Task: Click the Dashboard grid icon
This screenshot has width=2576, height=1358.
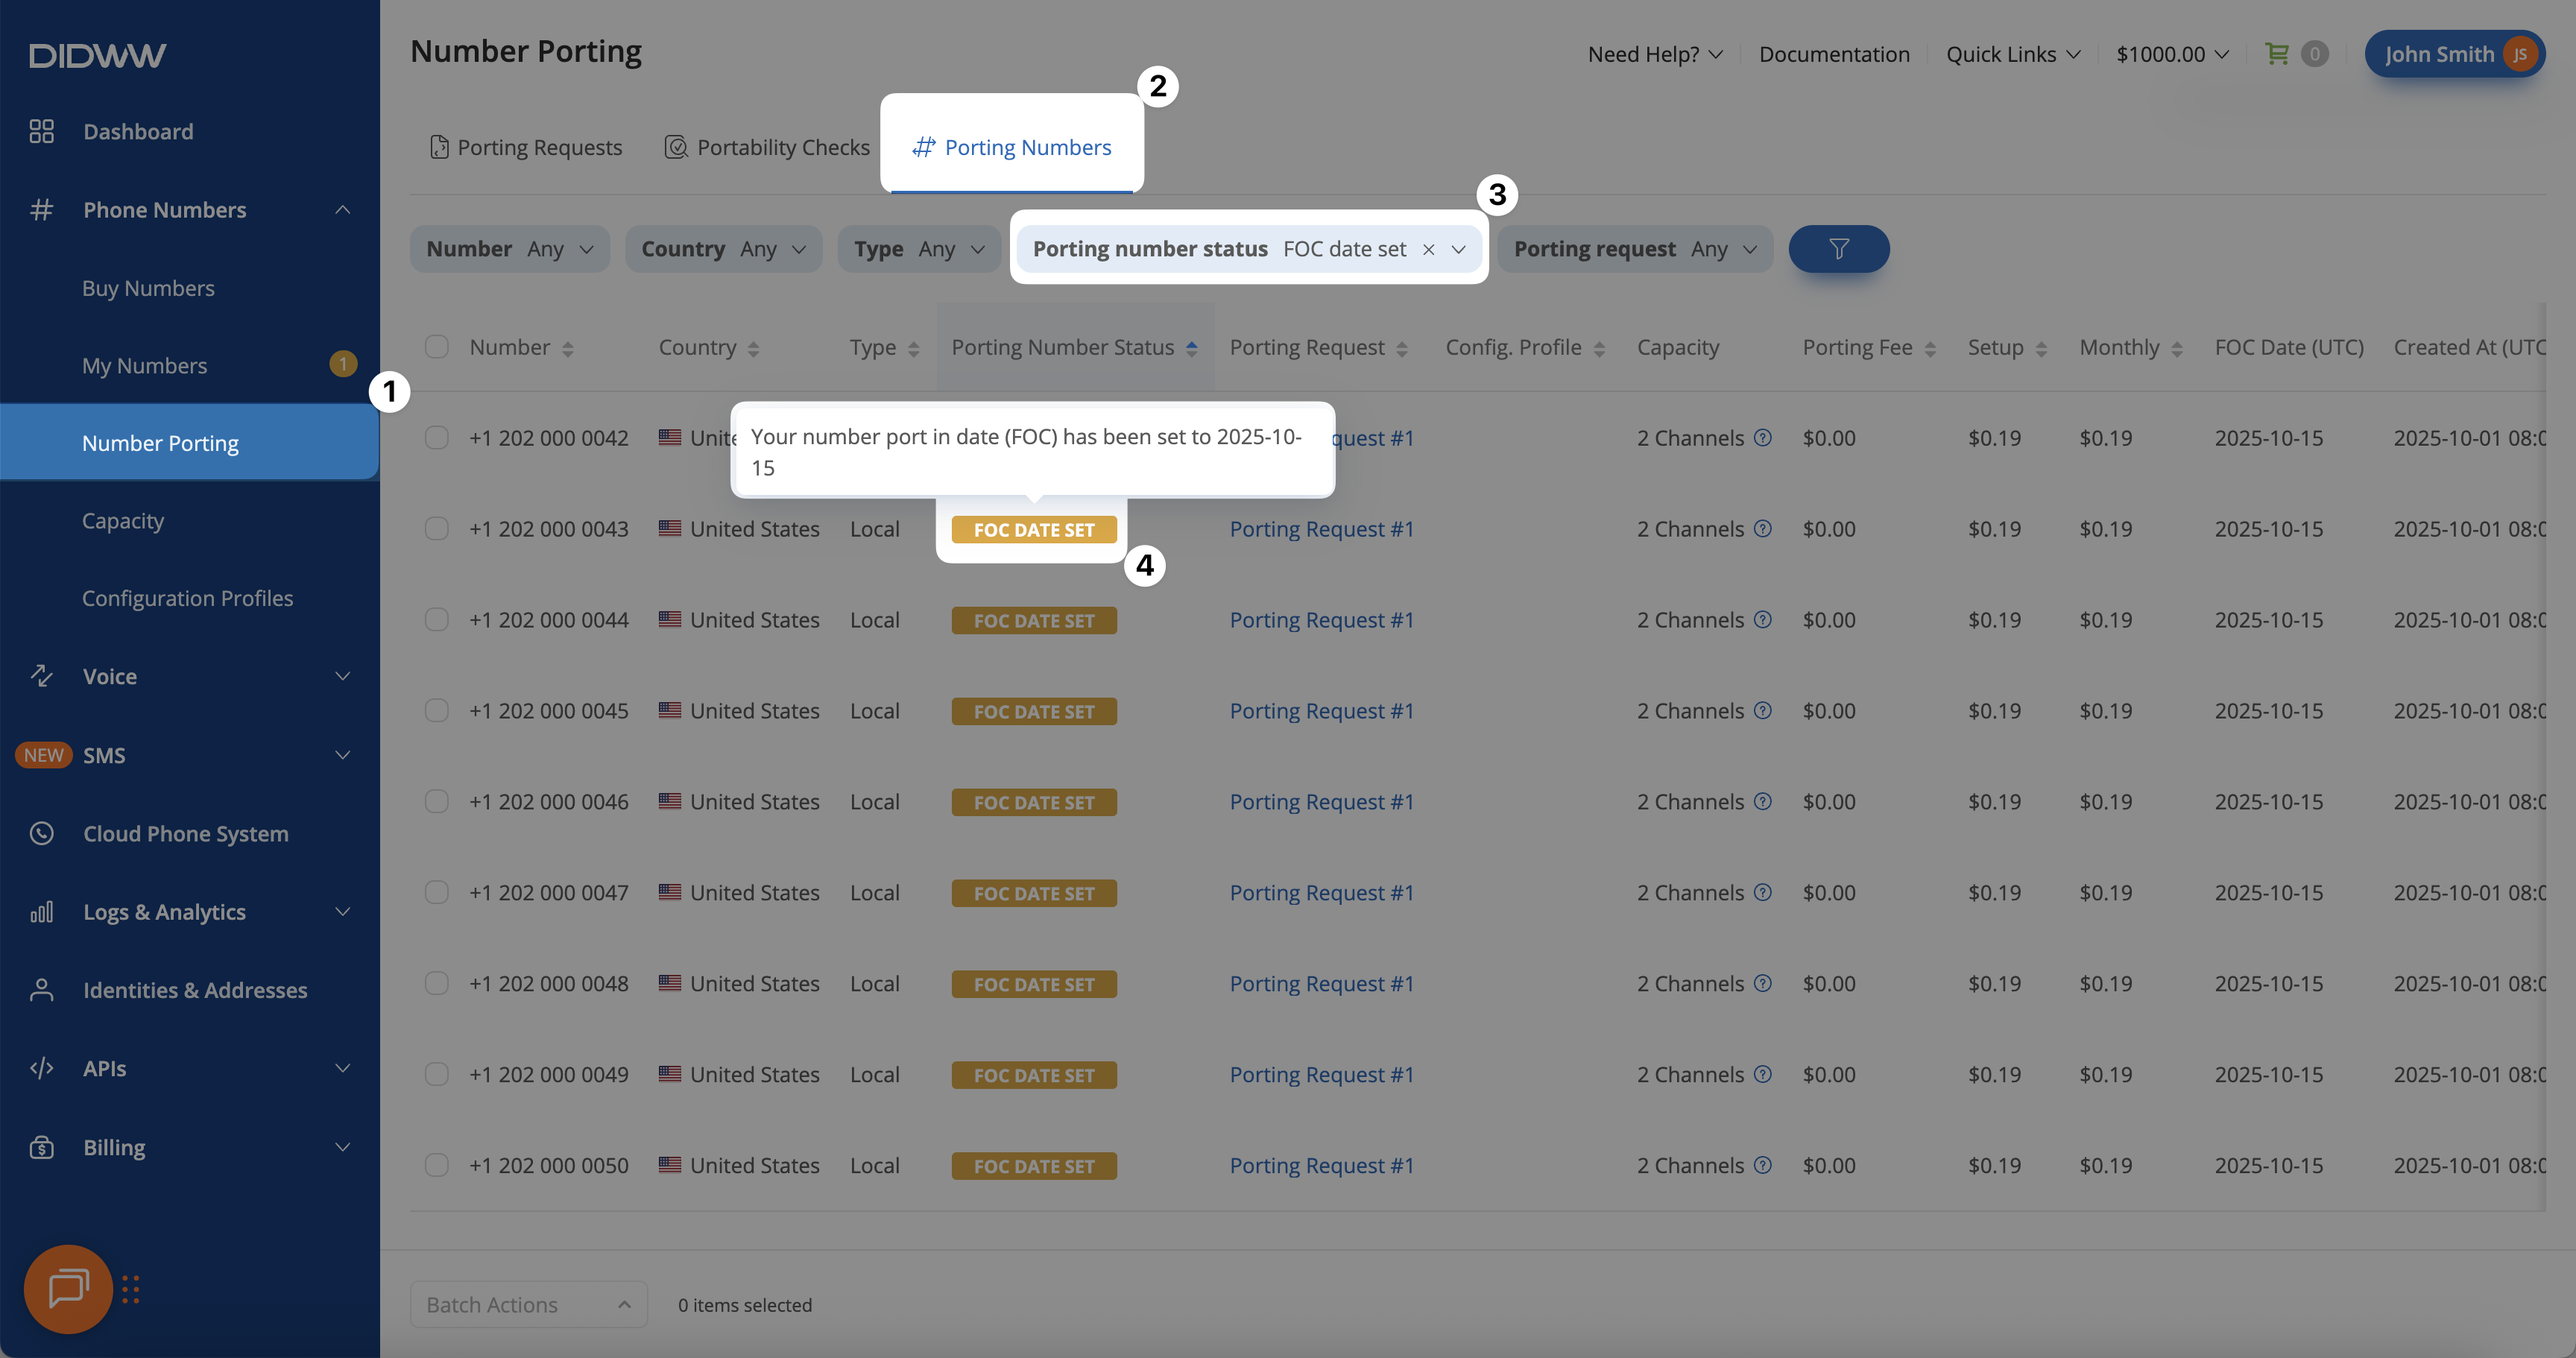Action: point(41,131)
